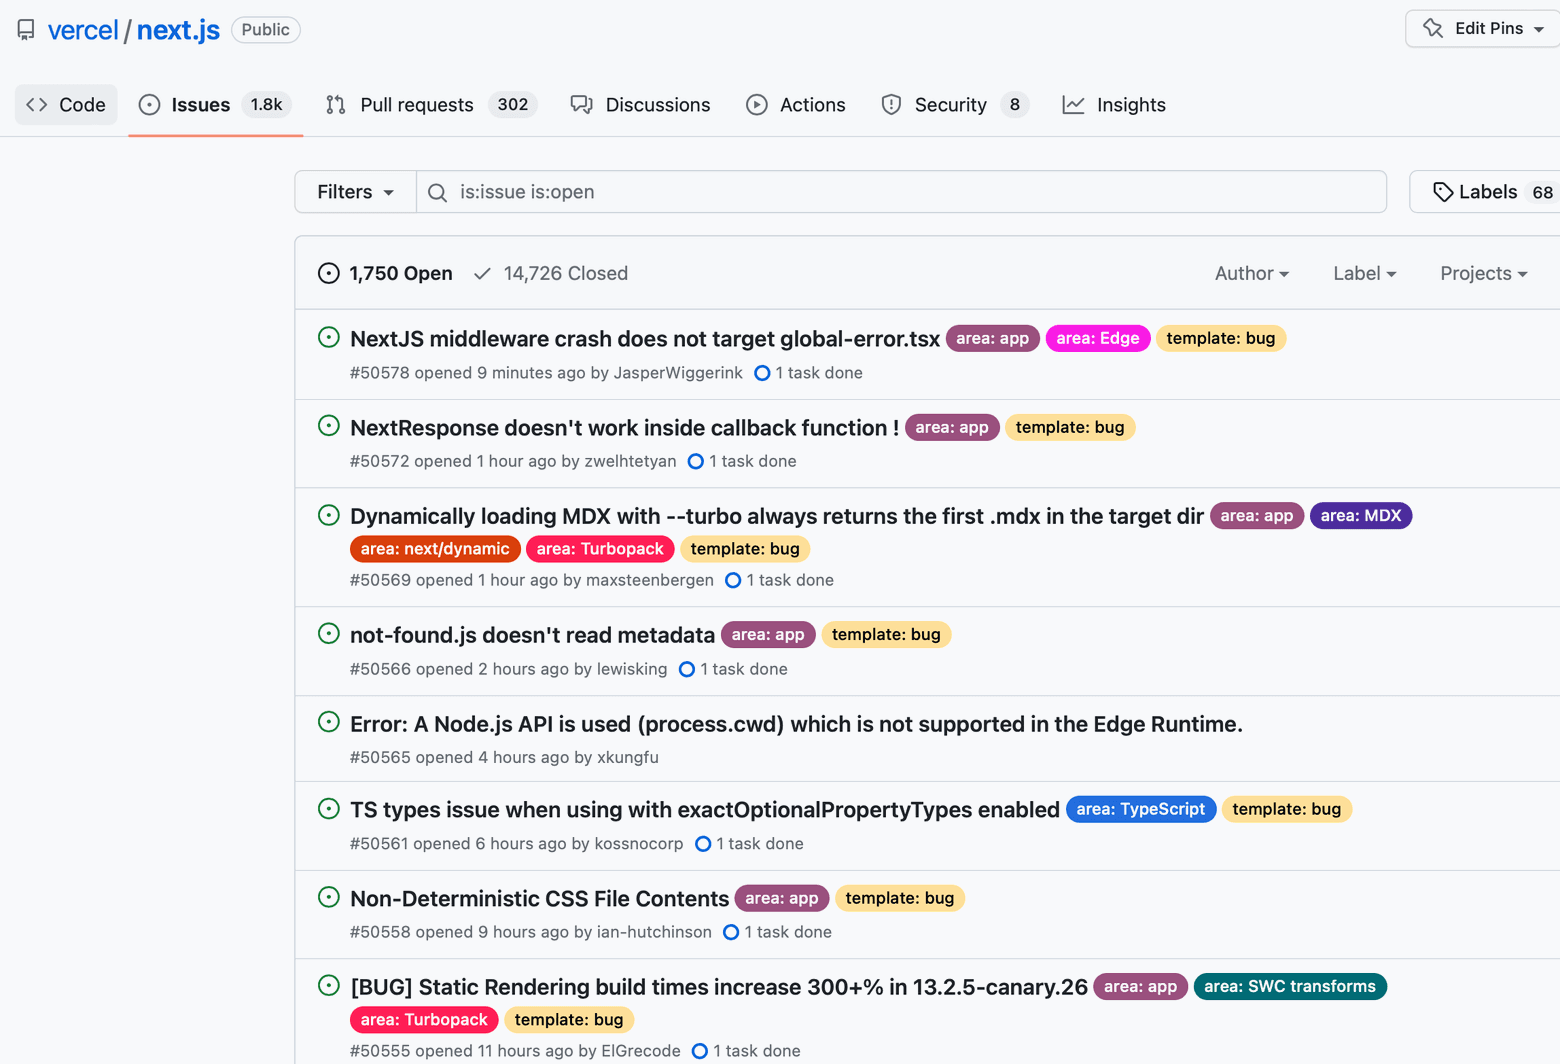Click author JasperWiggerink on issue #50578
This screenshot has height=1064, width=1560.
pos(678,373)
